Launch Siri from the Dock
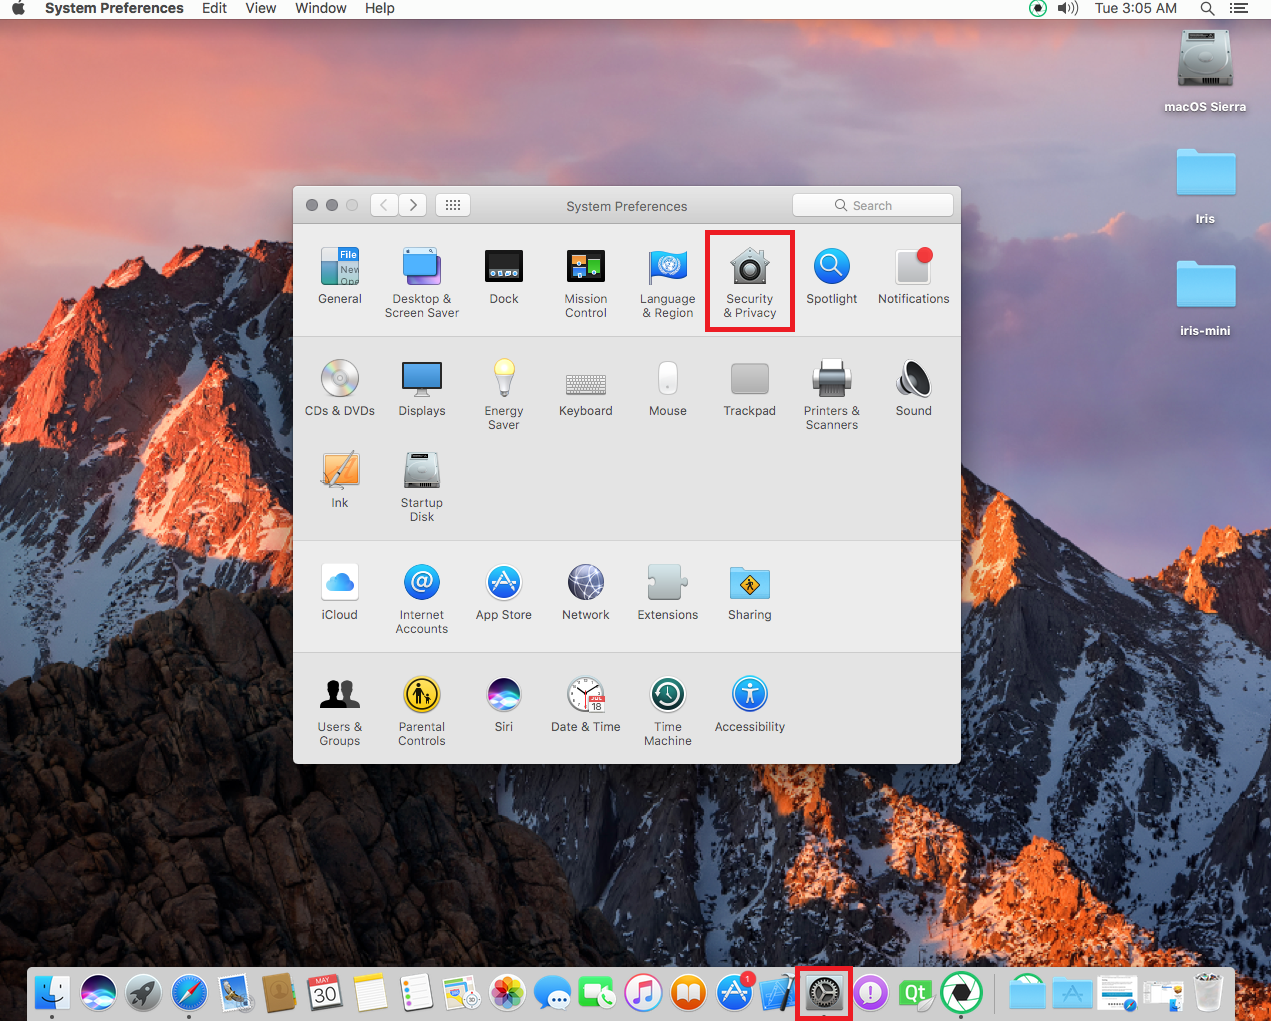This screenshot has width=1271, height=1021. tap(98, 993)
